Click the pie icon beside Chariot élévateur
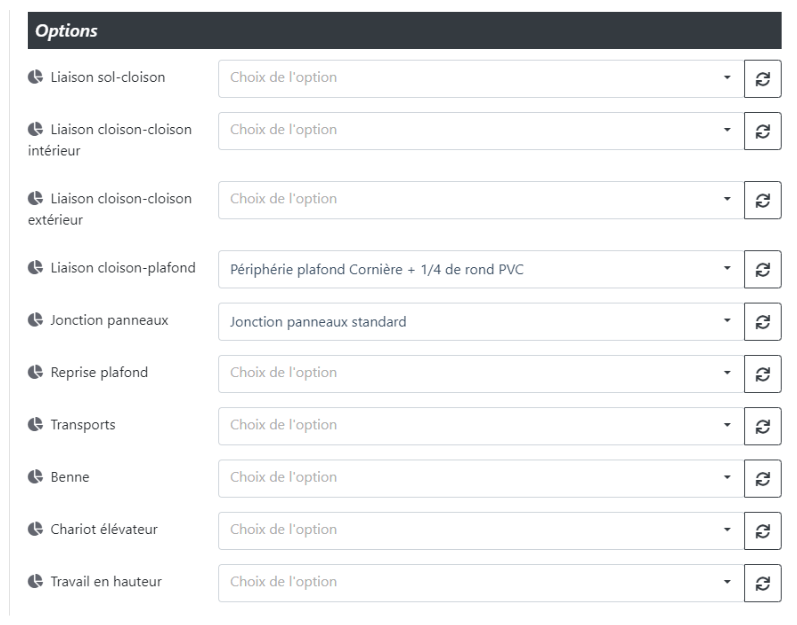Screen dimensions: 797x625 coord(34,530)
